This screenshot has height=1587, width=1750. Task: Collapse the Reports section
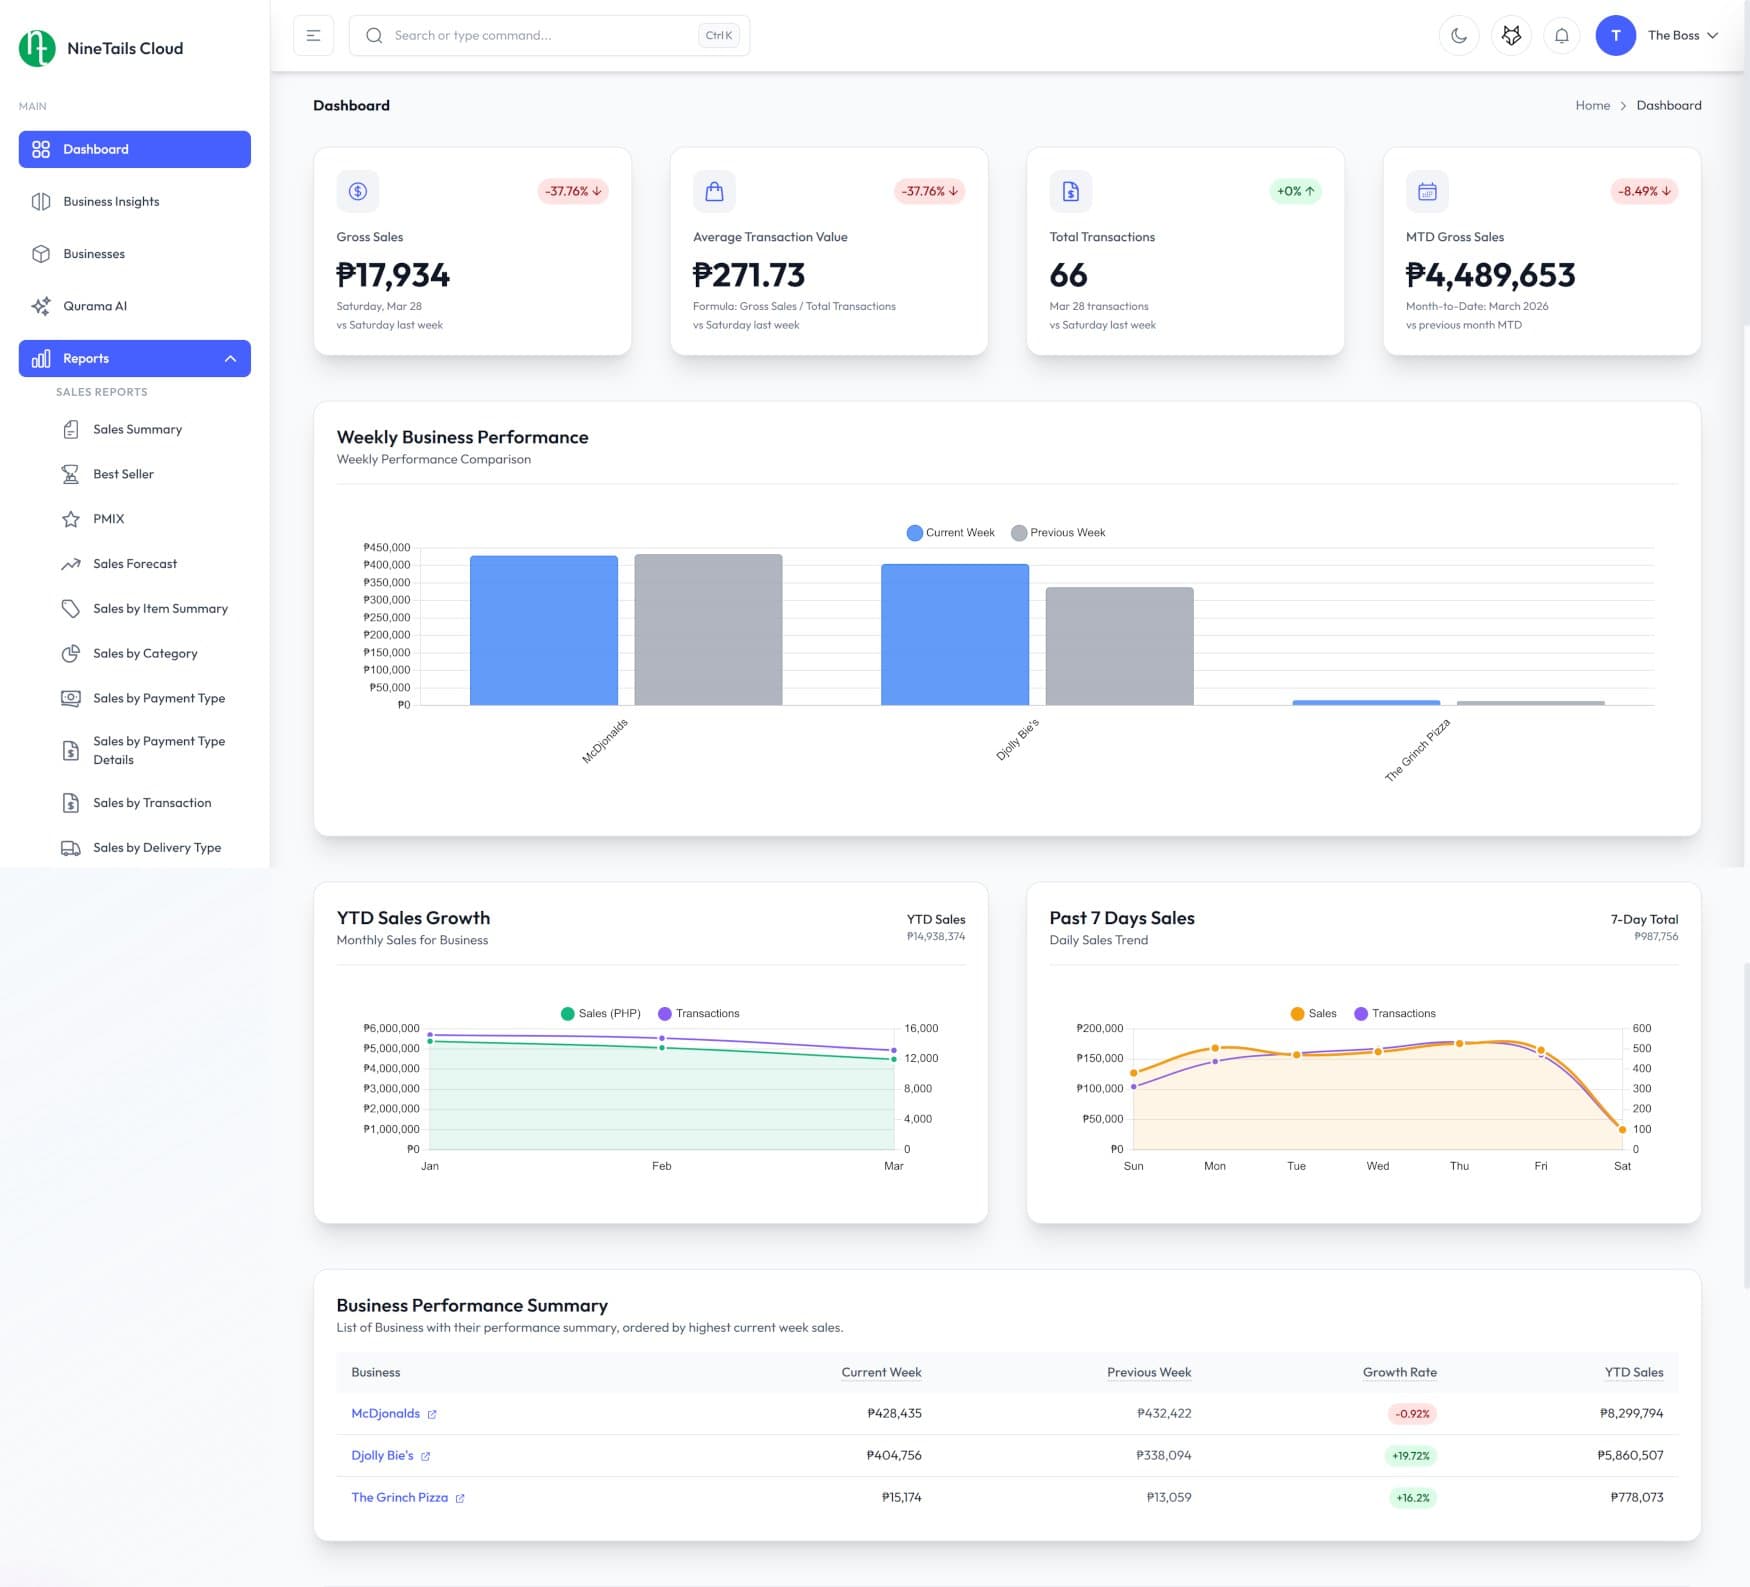point(232,358)
